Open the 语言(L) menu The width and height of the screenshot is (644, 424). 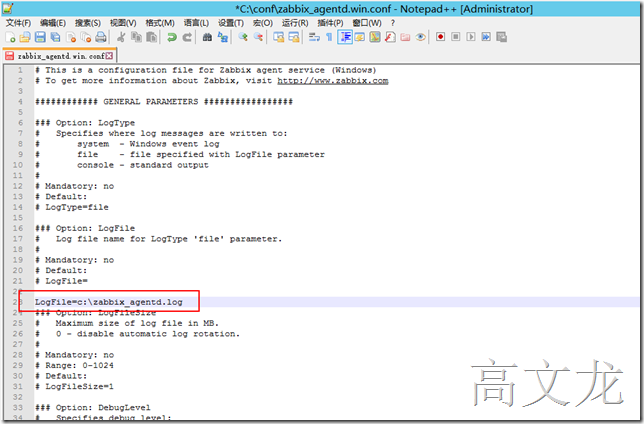point(196,23)
